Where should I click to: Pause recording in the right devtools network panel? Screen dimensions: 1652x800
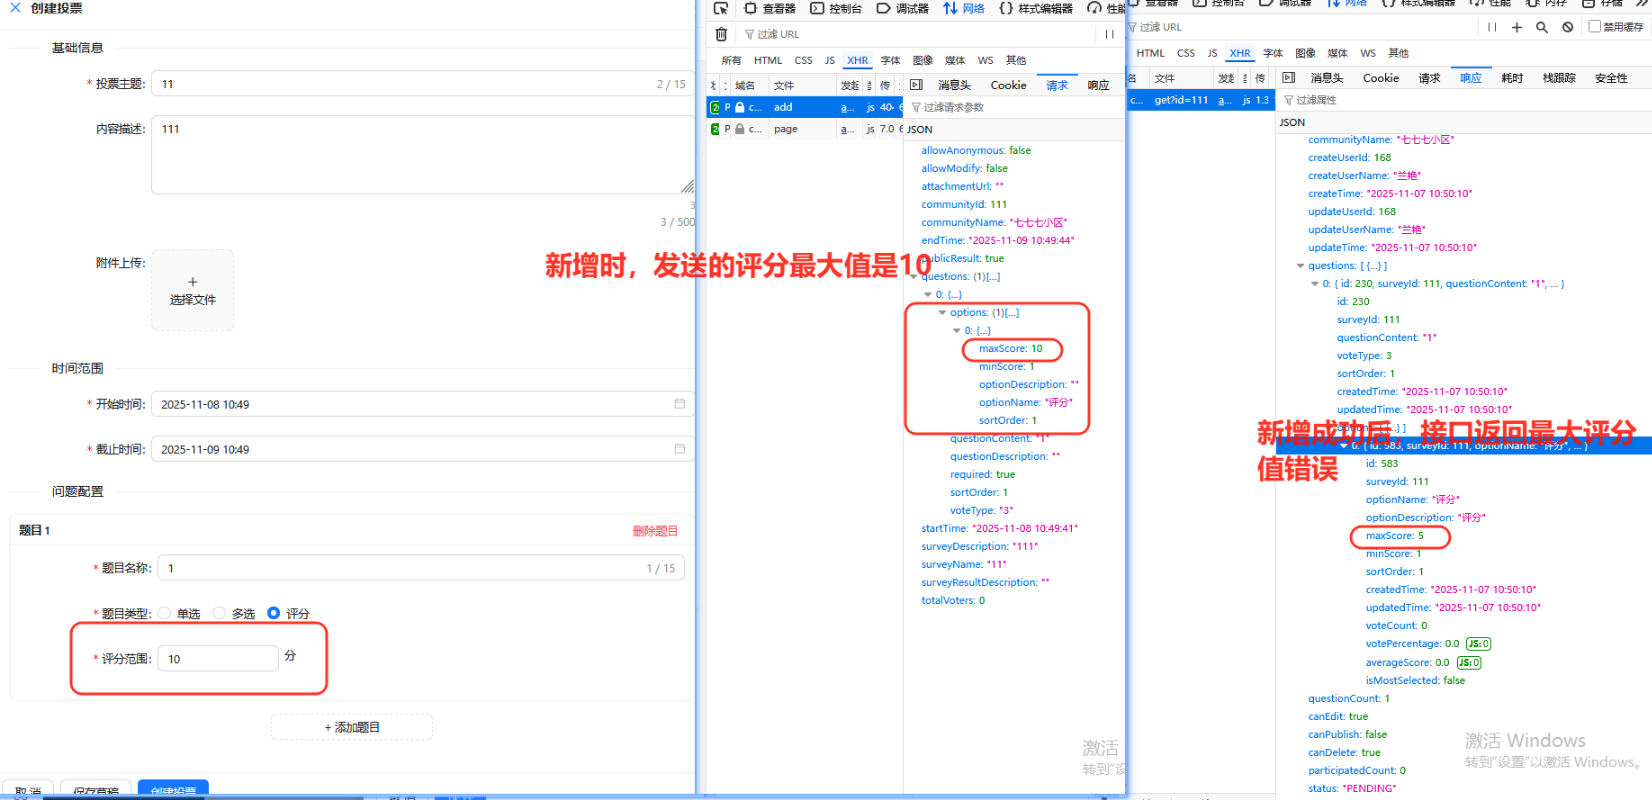(1492, 27)
